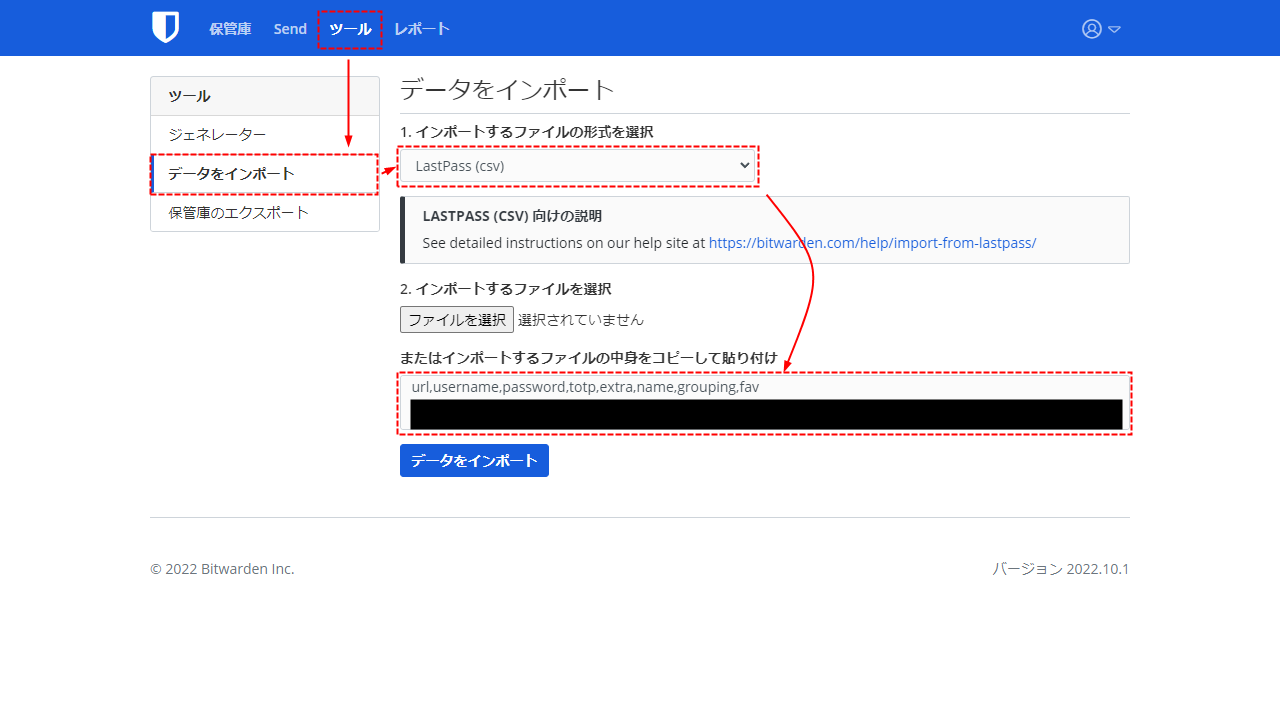Screen dimensions: 1280x720
Task: Click the © 2022 Bitwarden Inc. footer text
Action: pos(222,569)
